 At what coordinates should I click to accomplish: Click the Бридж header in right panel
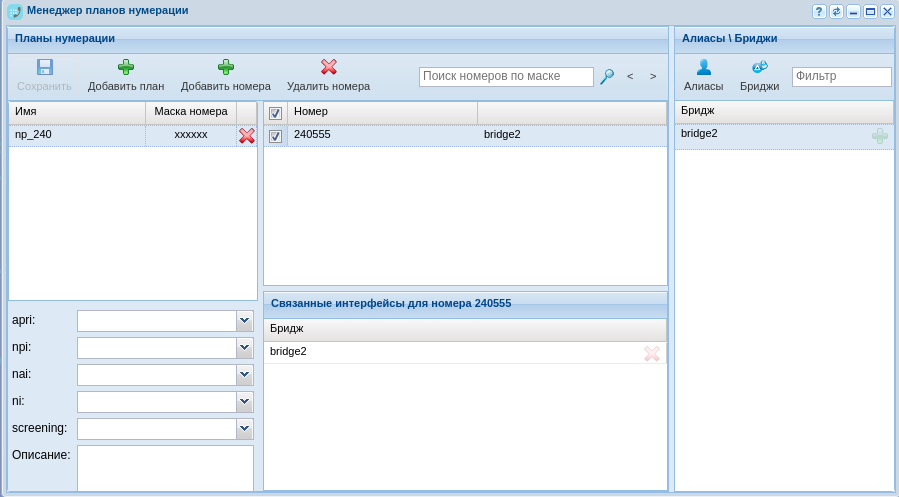click(x=784, y=111)
